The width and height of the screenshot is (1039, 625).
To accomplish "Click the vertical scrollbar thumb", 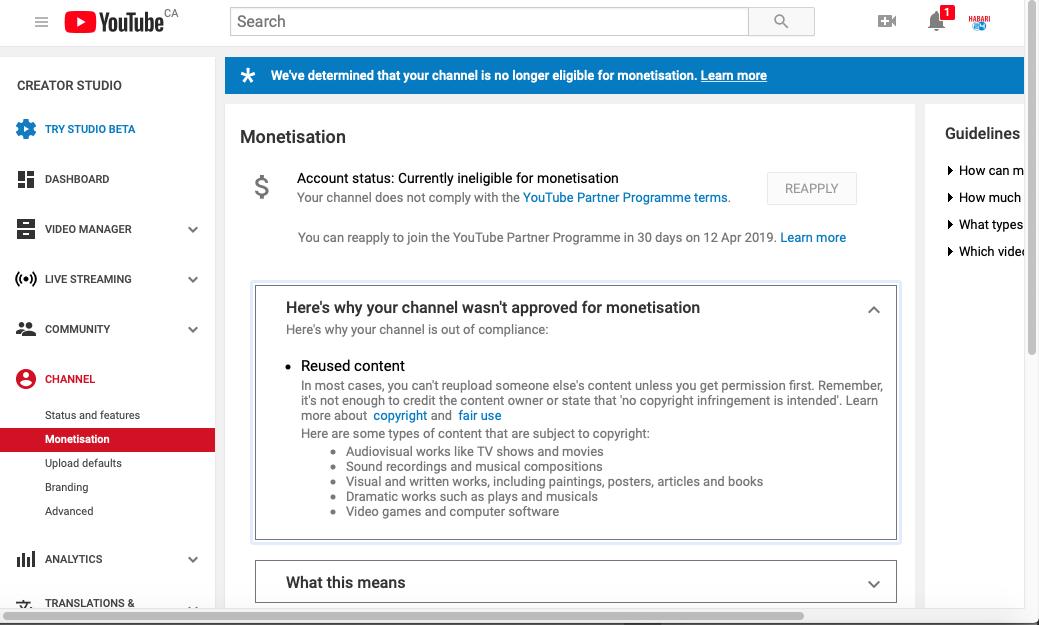I will pyautogui.click(x=1032, y=179).
